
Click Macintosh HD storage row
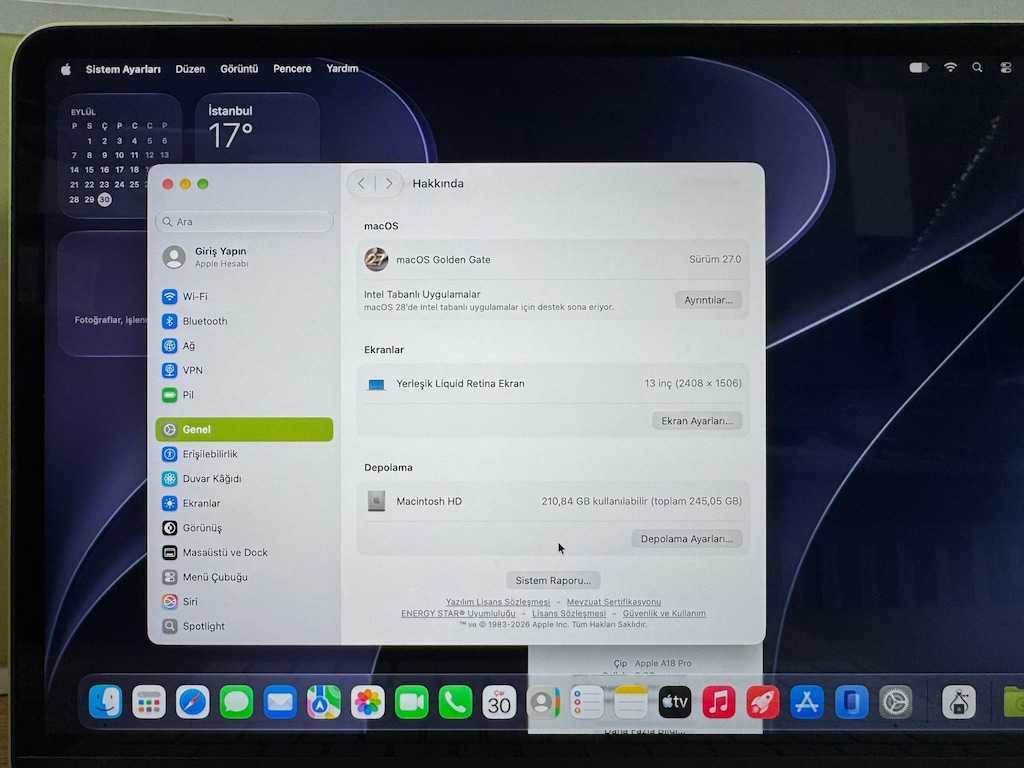coord(552,502)
